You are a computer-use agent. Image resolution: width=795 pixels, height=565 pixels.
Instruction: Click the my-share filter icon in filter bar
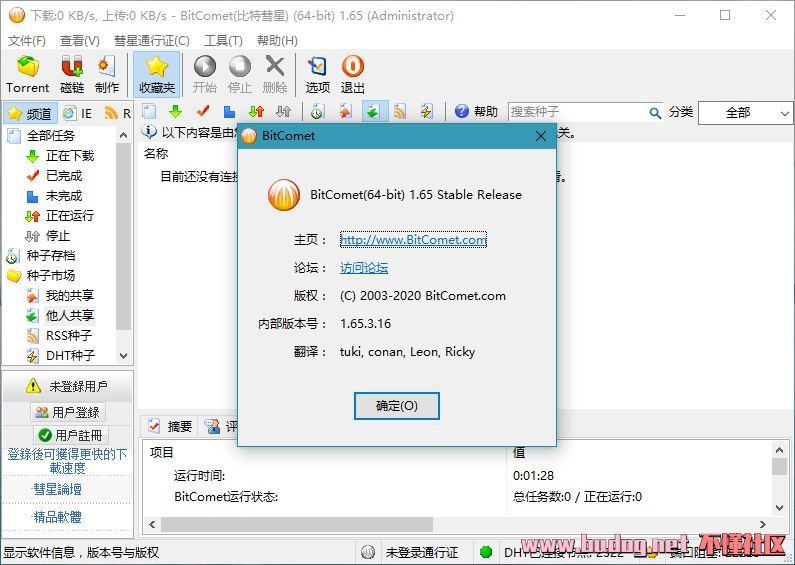coord(345,111)
